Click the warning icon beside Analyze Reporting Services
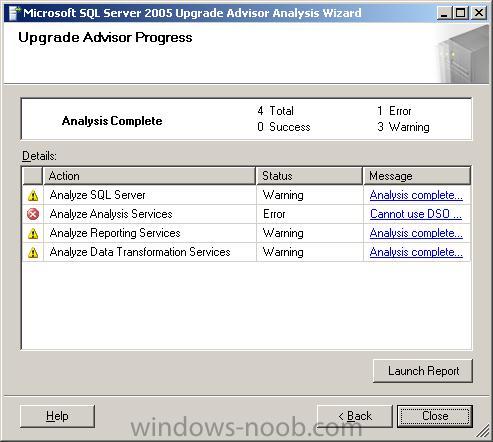 click(x=33, y=233)
